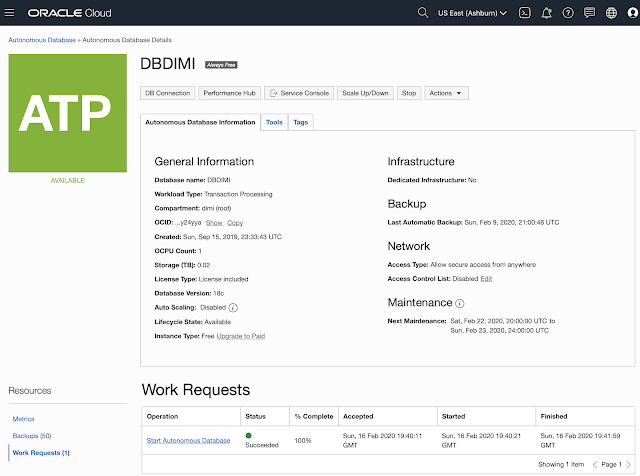Screen dimensions: 640x476
Task: Open the Performance Hub button
Action: [229, 93]
